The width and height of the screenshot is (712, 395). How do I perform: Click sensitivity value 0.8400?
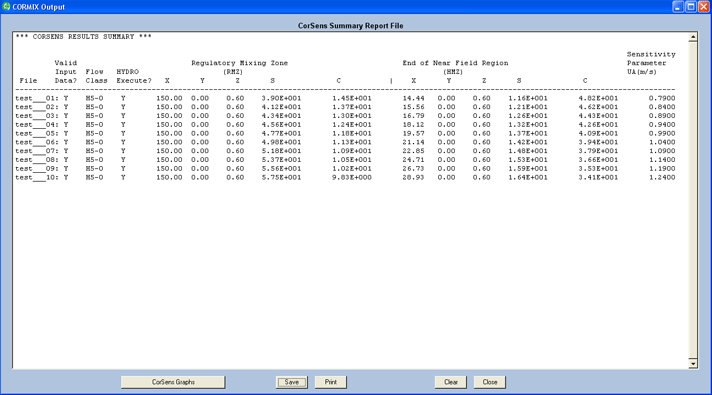pos(662,107)
